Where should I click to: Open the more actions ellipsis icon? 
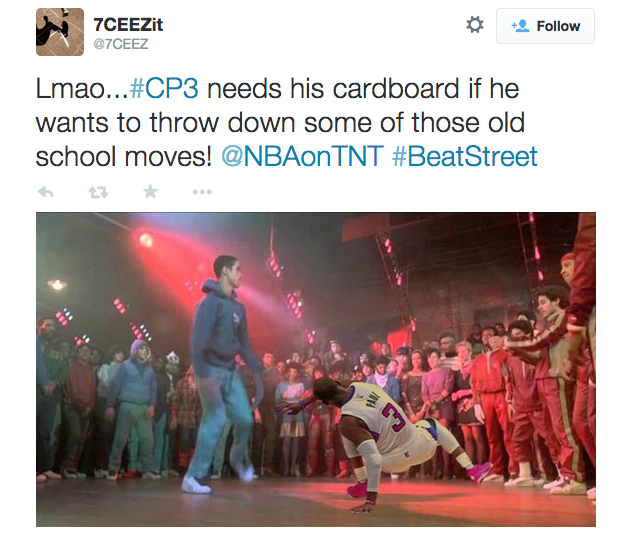(202, 192)
